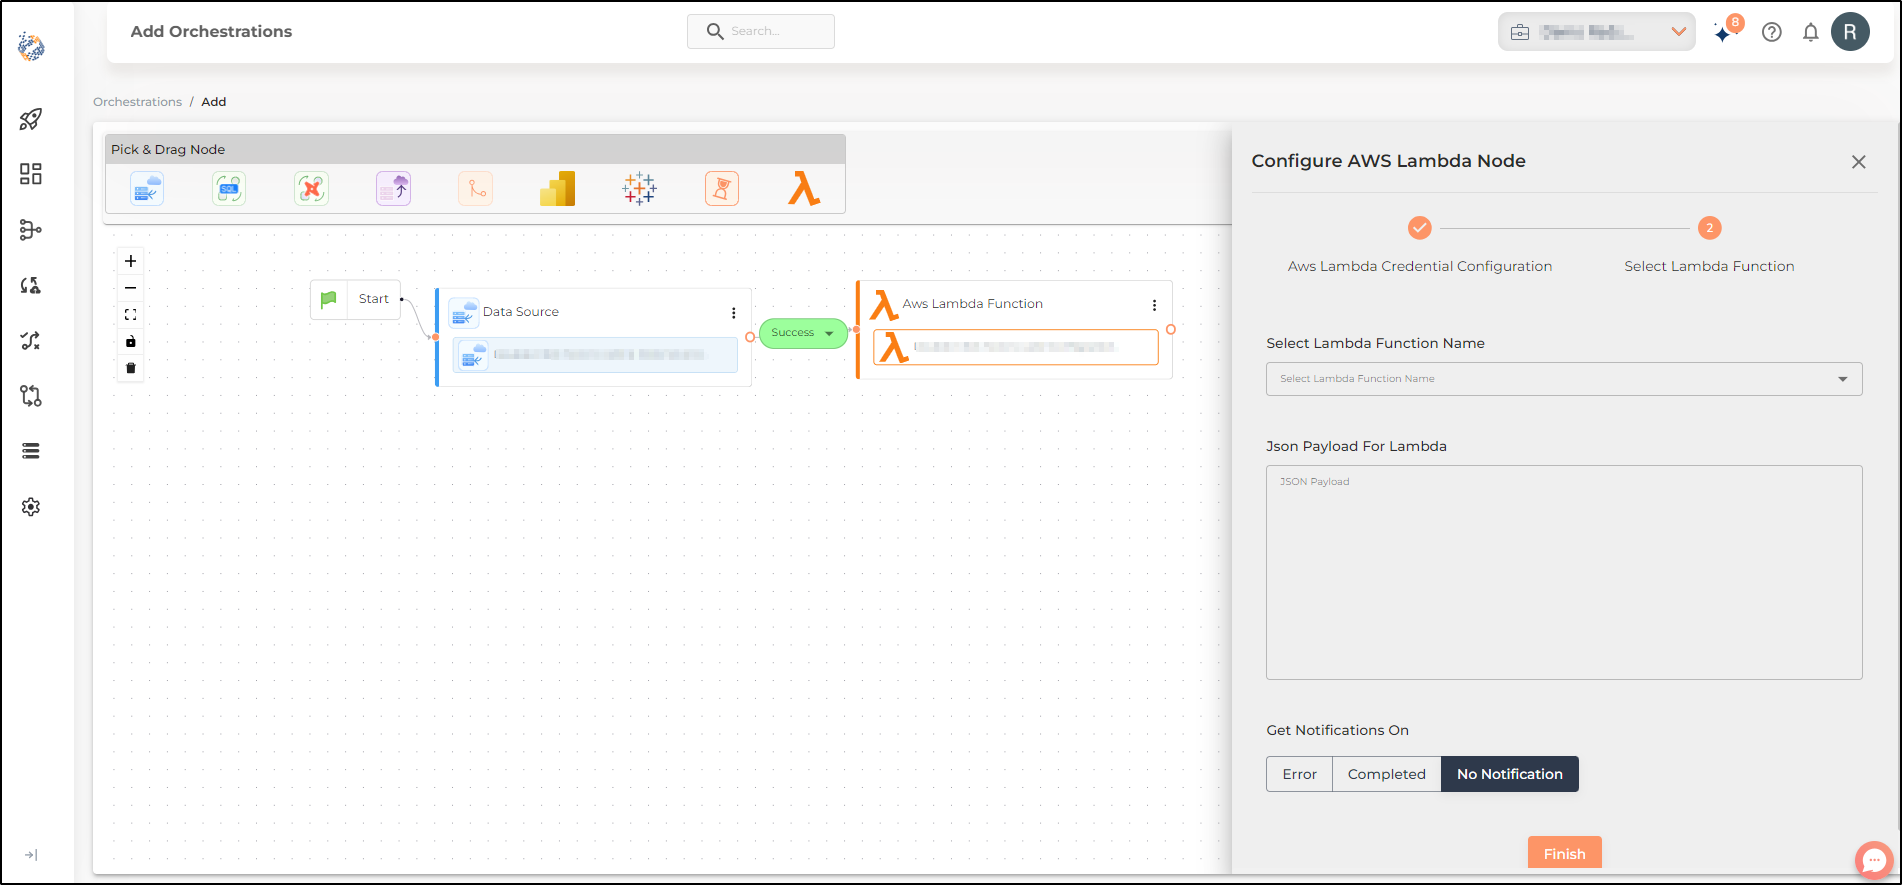Select No Notification option
The image size is (1902, 885).
click(x=1509, y=774)
